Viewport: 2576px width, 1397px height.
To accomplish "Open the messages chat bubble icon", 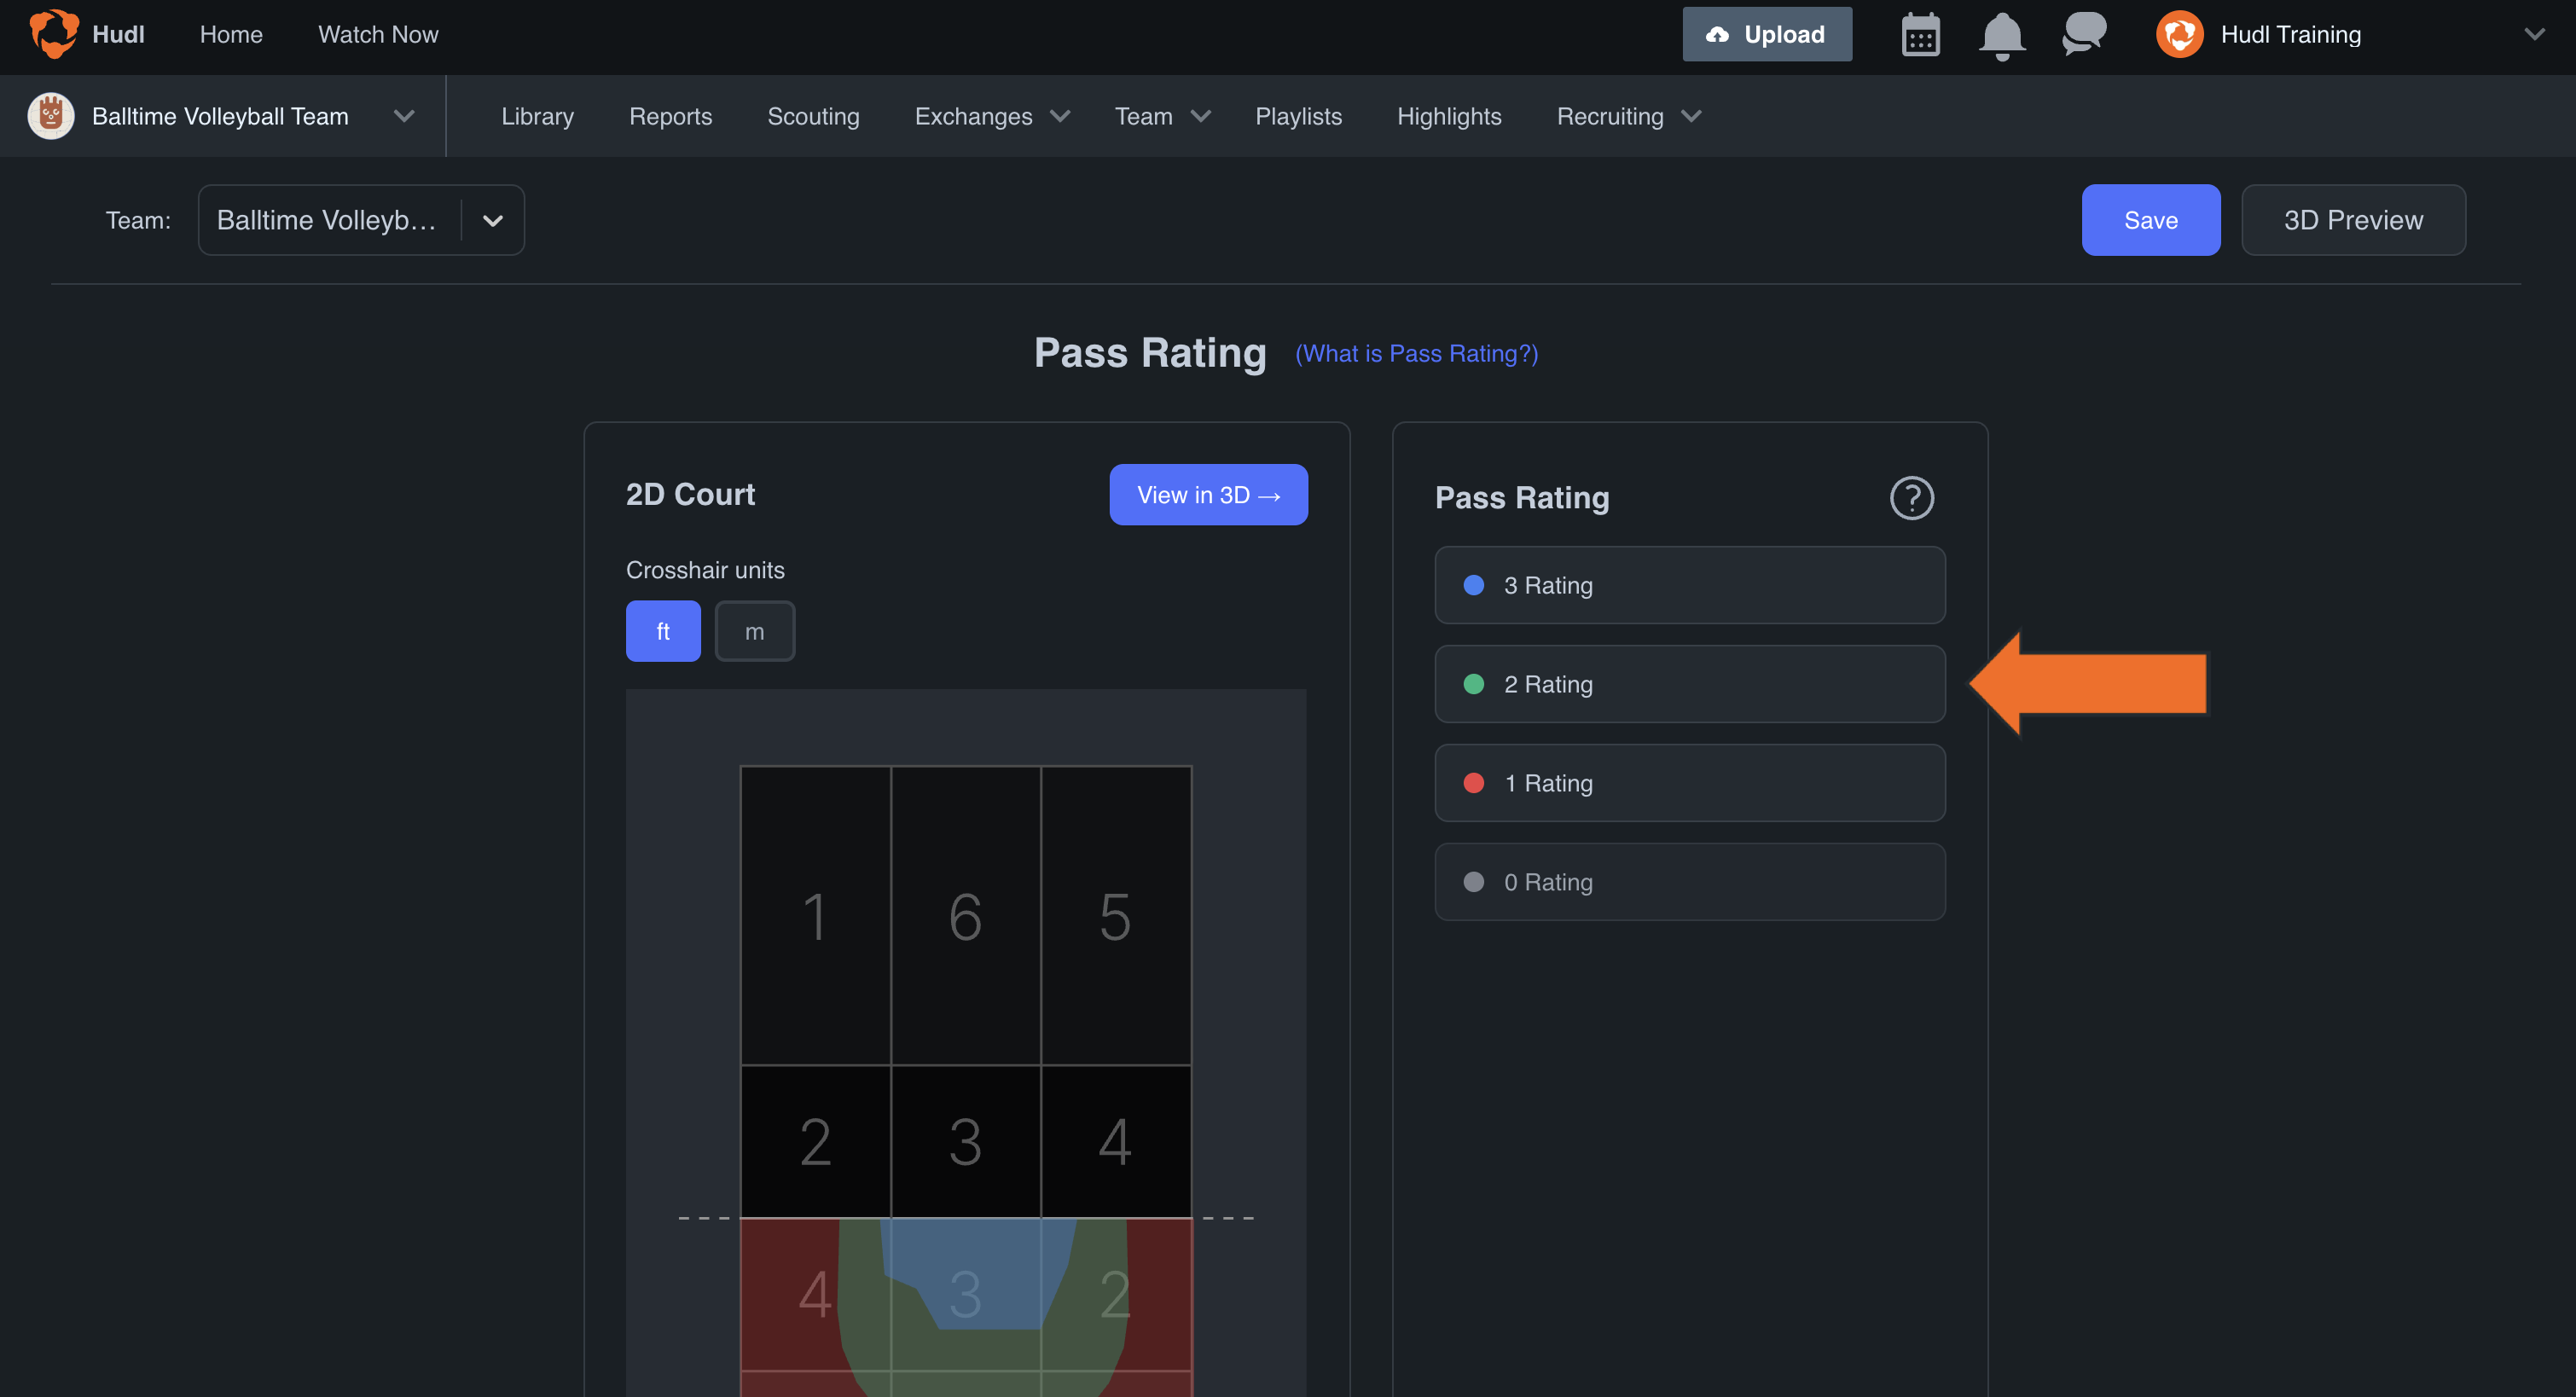I will point(2084,34).
